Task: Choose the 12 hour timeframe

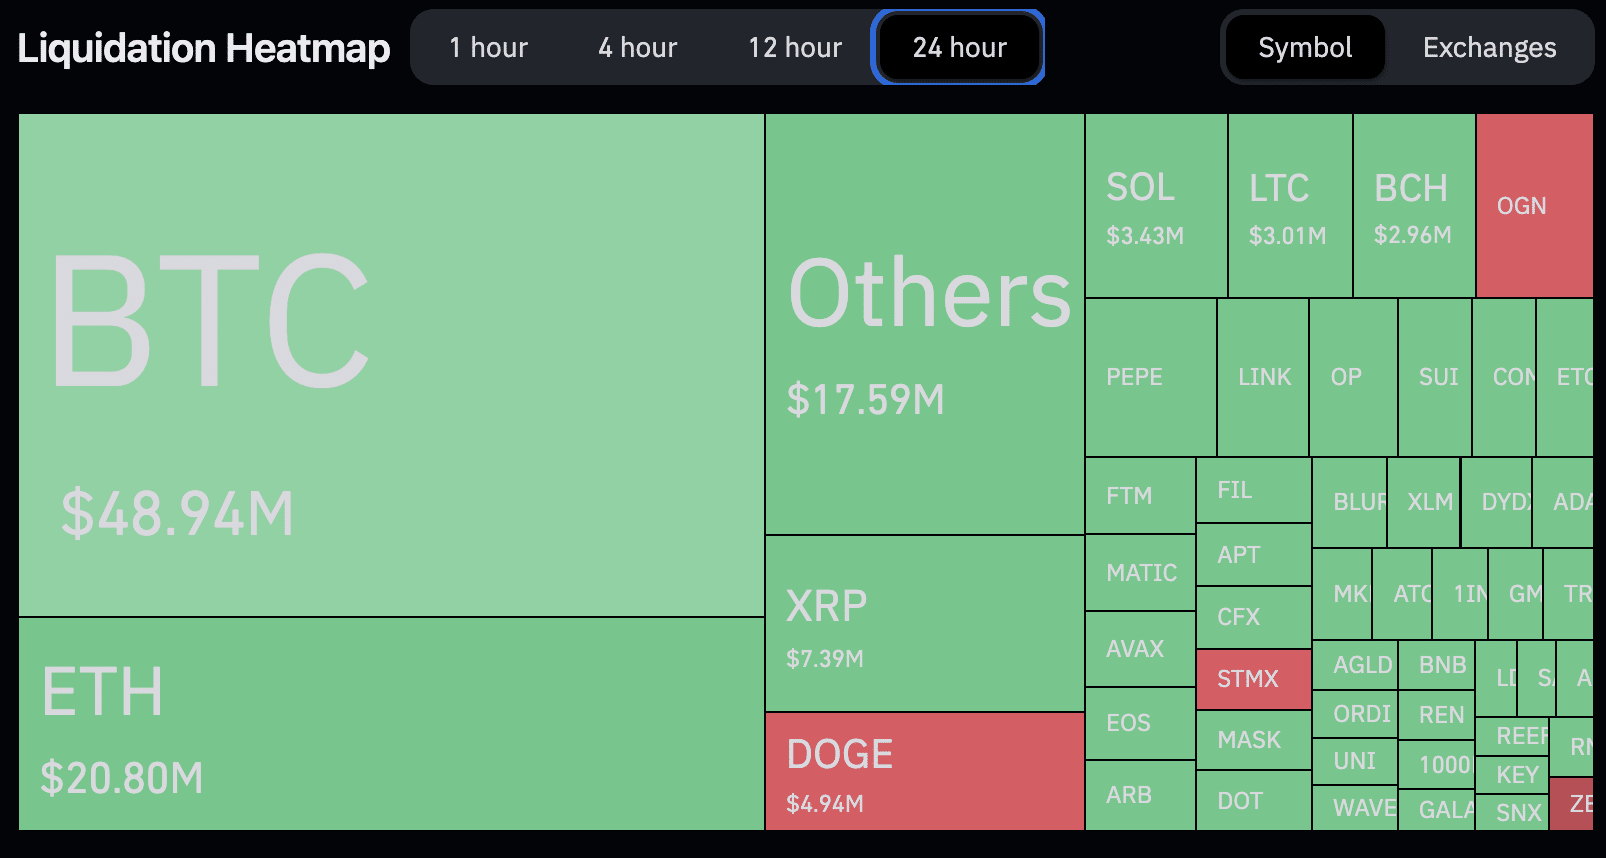Action: pos(795,48)
